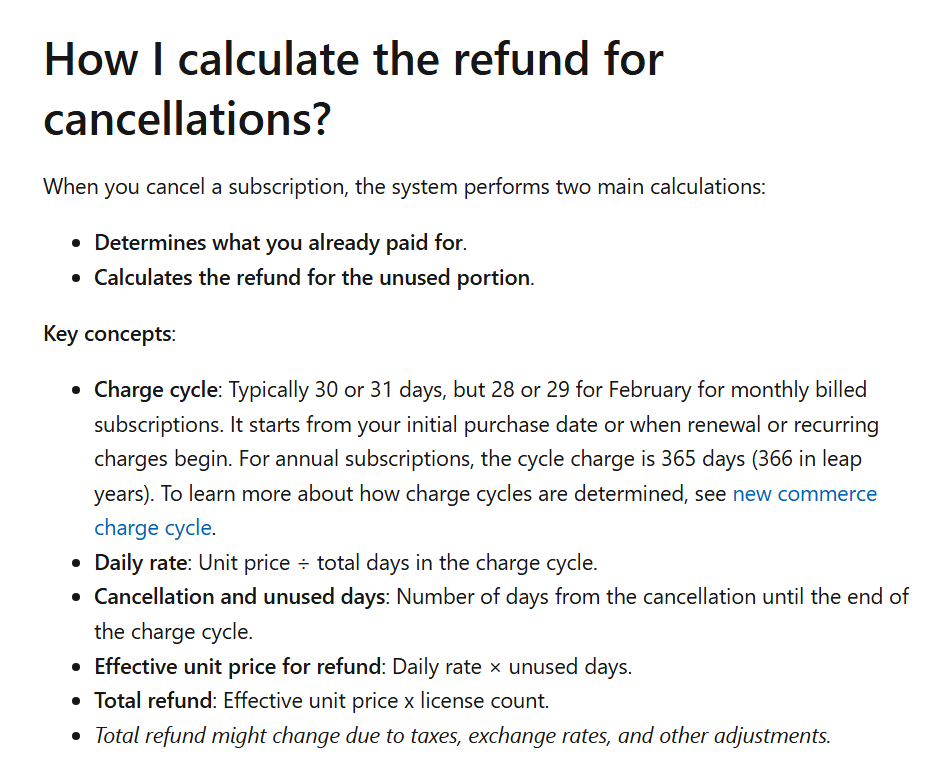Click 'Effective unit price for refund' term
Screen dimensions: 950x772
tap(238, 667)
